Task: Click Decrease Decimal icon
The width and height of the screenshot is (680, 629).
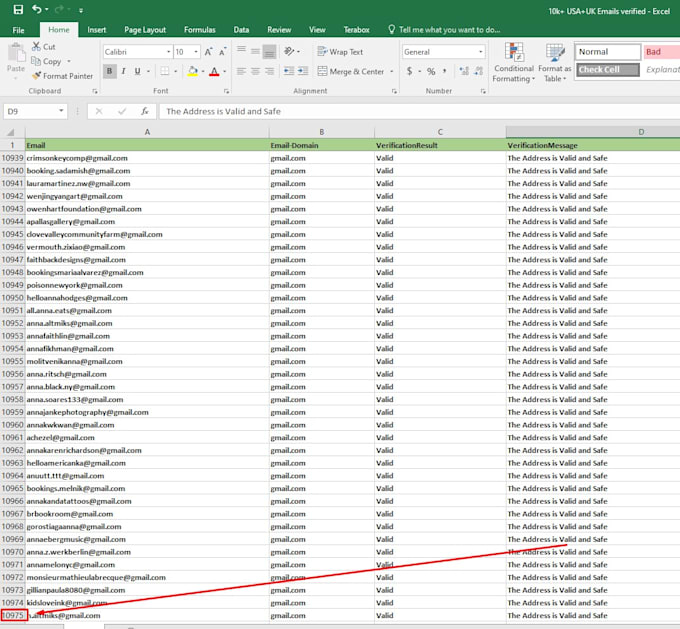Action: tap(478, 71)
